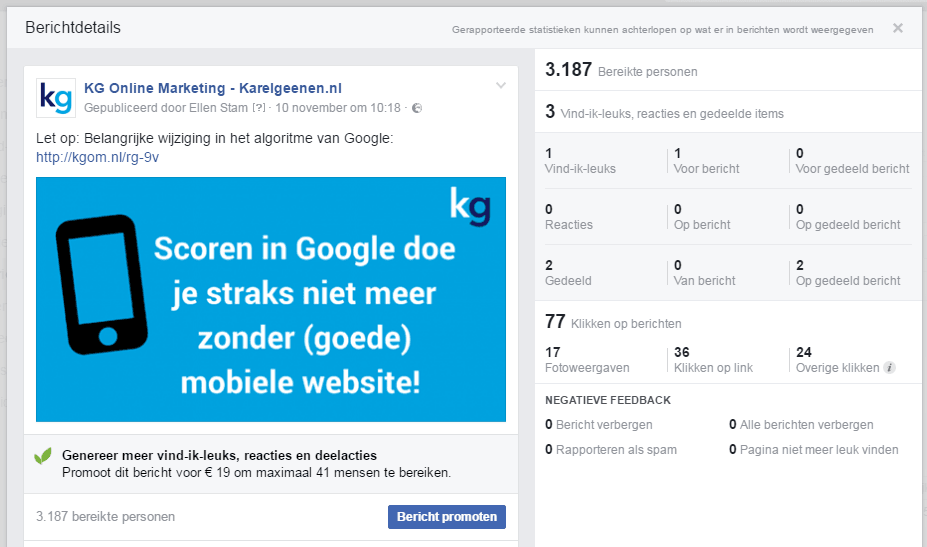Follow the http://kgom.nl/rg-9v link
Image resolution: width=927 pixels, height=547 pixels.
point(98,157)
